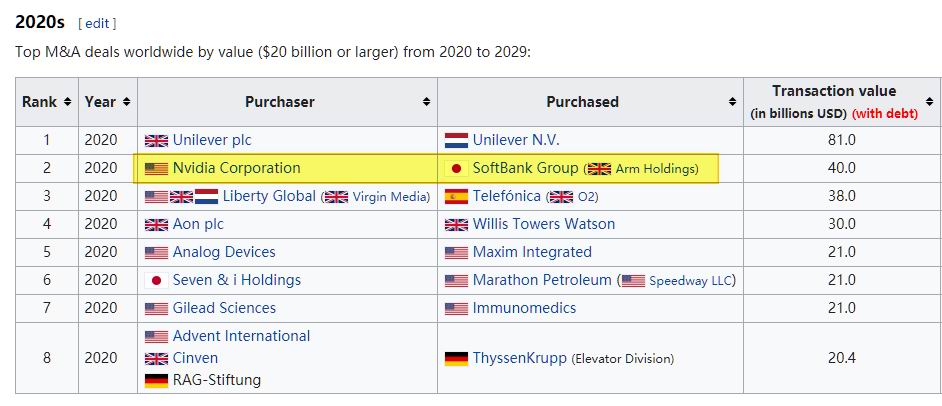
Task: Click the UK flag beside Unilever plc
Action: point(156,141)
